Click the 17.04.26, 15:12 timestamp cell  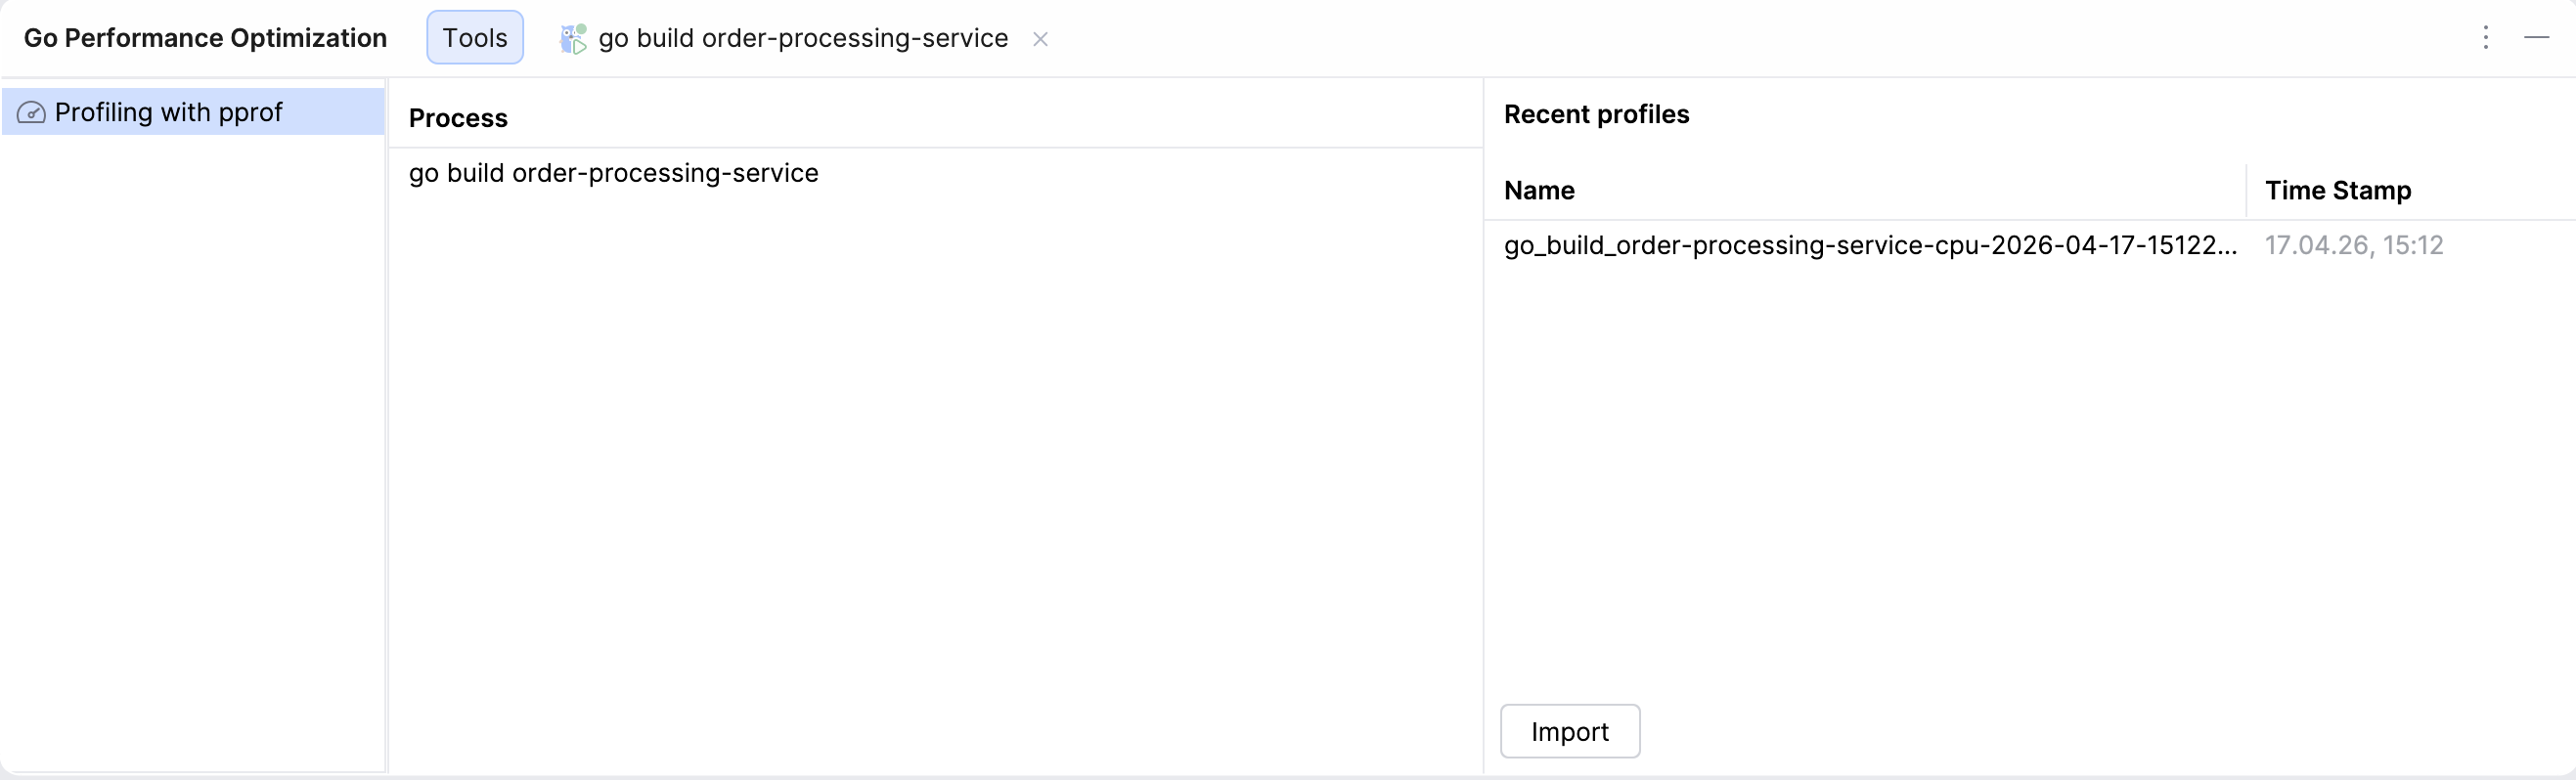(2354, 245)
